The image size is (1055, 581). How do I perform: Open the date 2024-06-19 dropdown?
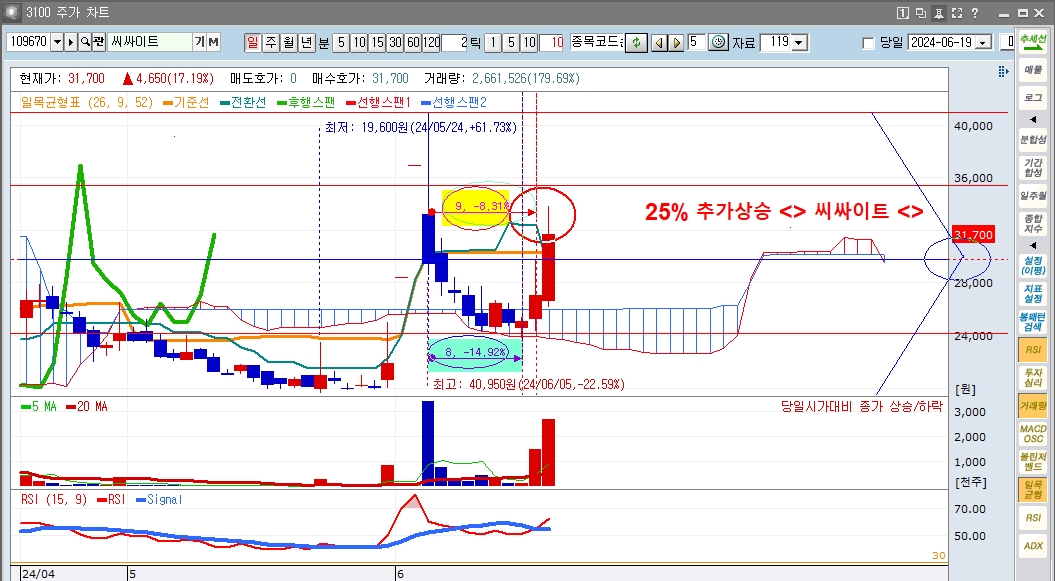coord(984,42)
